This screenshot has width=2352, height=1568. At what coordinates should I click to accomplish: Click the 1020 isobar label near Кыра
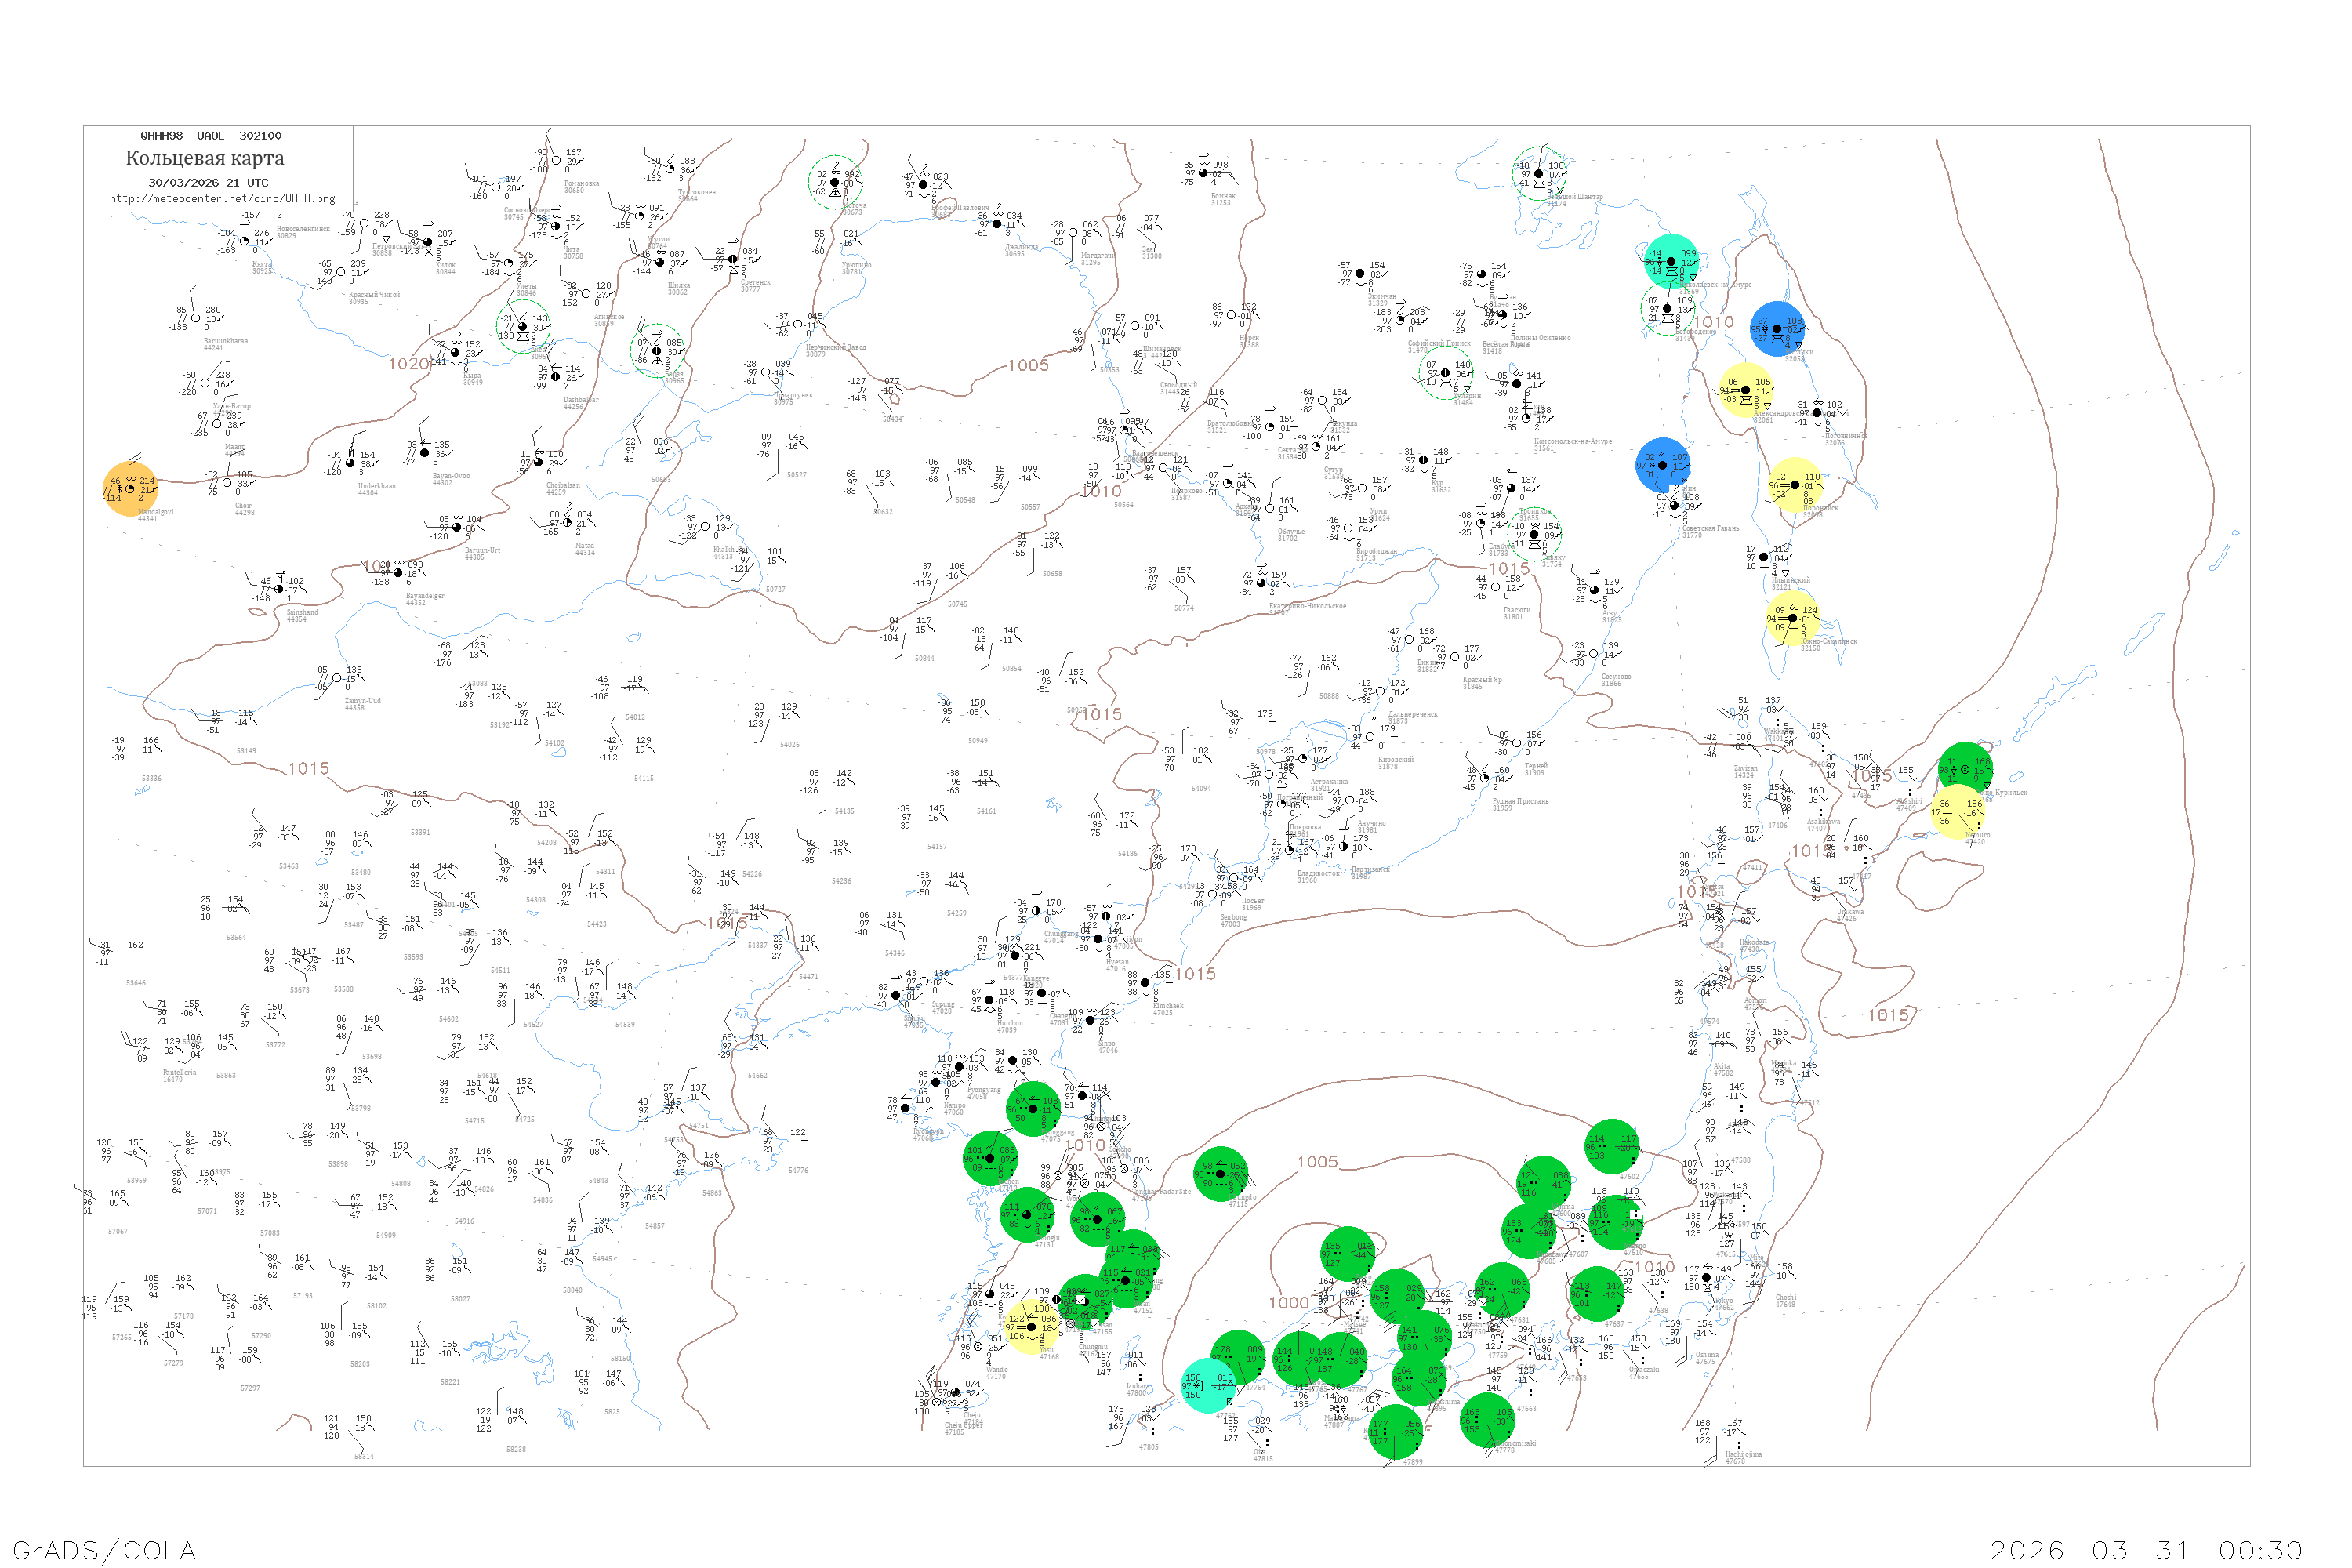[409, 364]
